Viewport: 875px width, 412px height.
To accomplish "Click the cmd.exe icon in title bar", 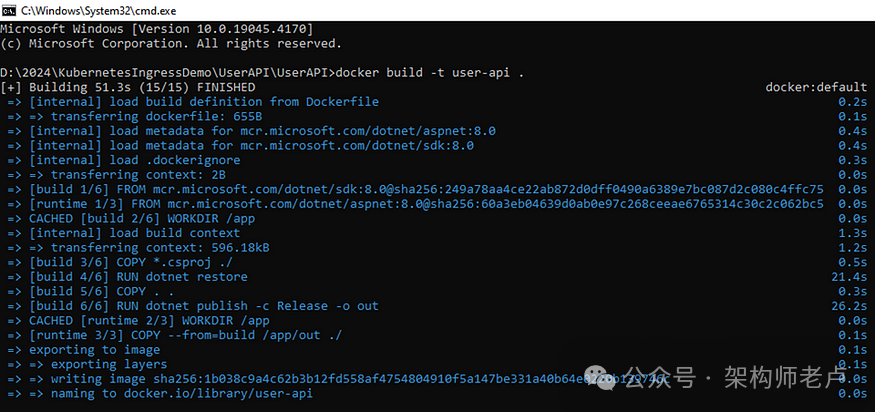I will pos(9,10).
